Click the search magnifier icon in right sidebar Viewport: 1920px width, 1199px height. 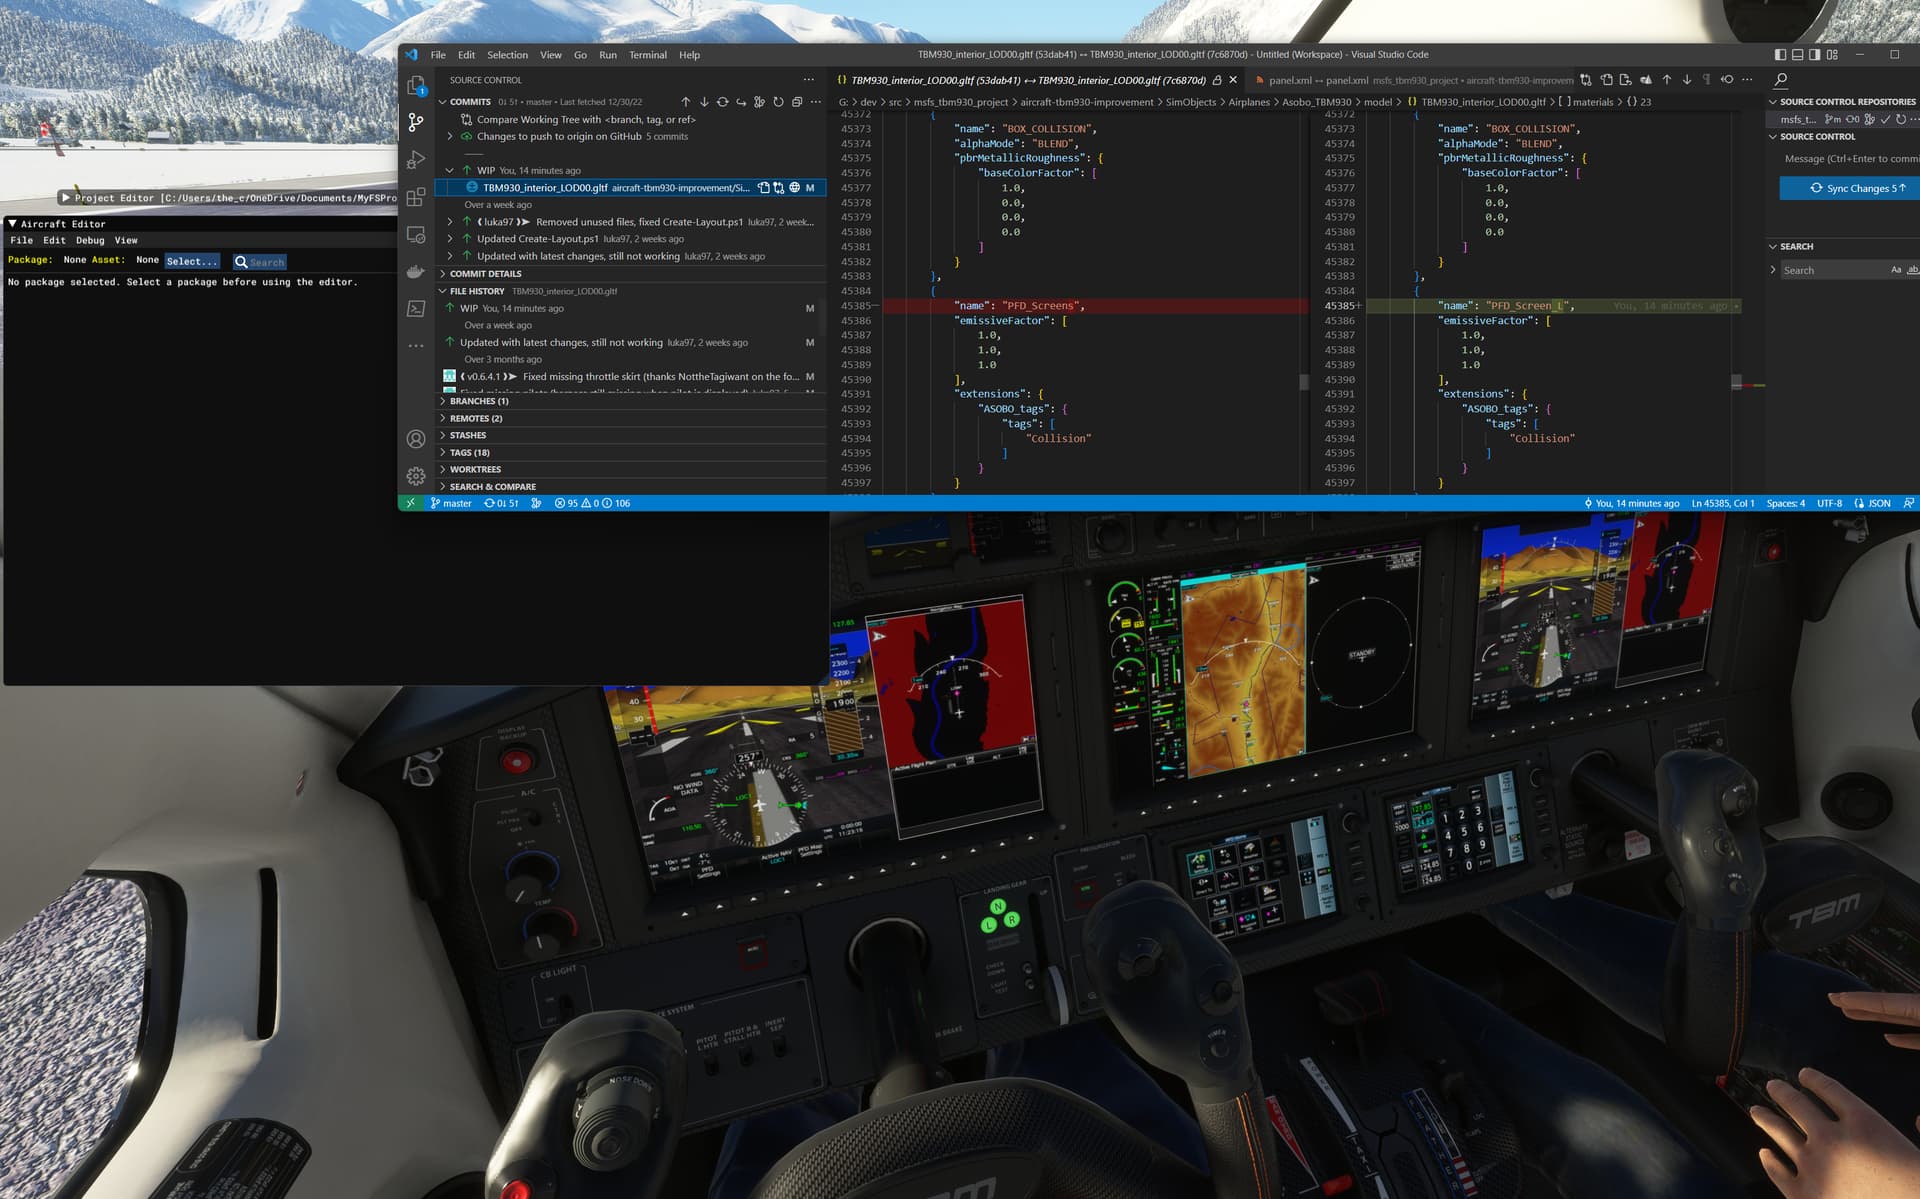click(x=1781, y=80)
